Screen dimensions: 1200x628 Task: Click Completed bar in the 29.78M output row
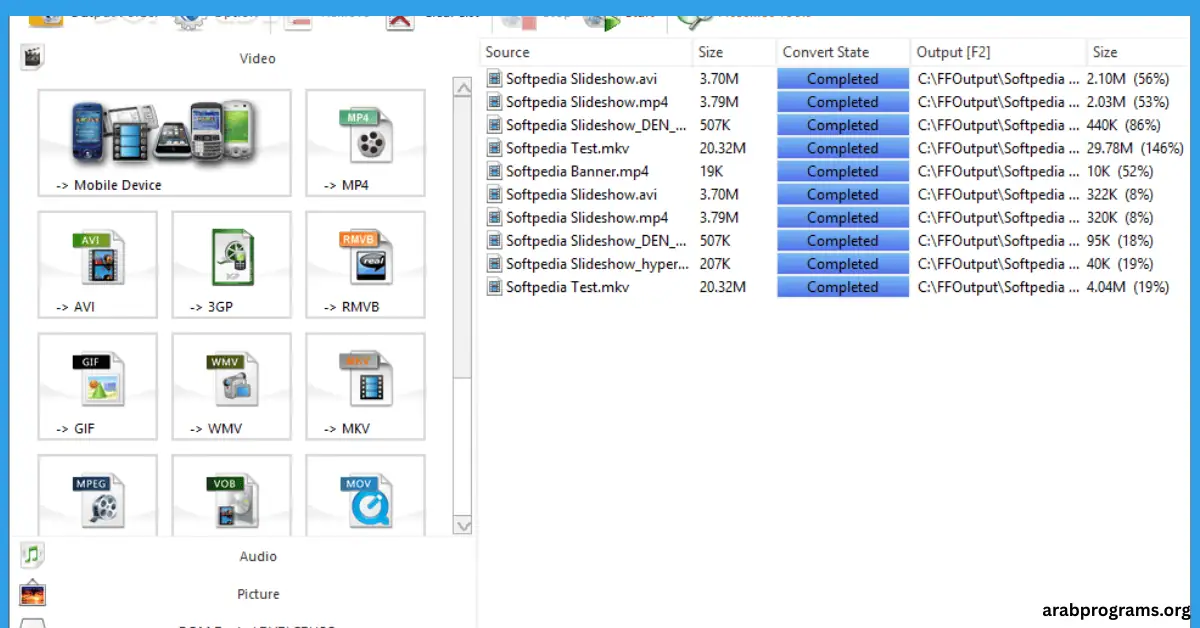click(x=843, y=148)
